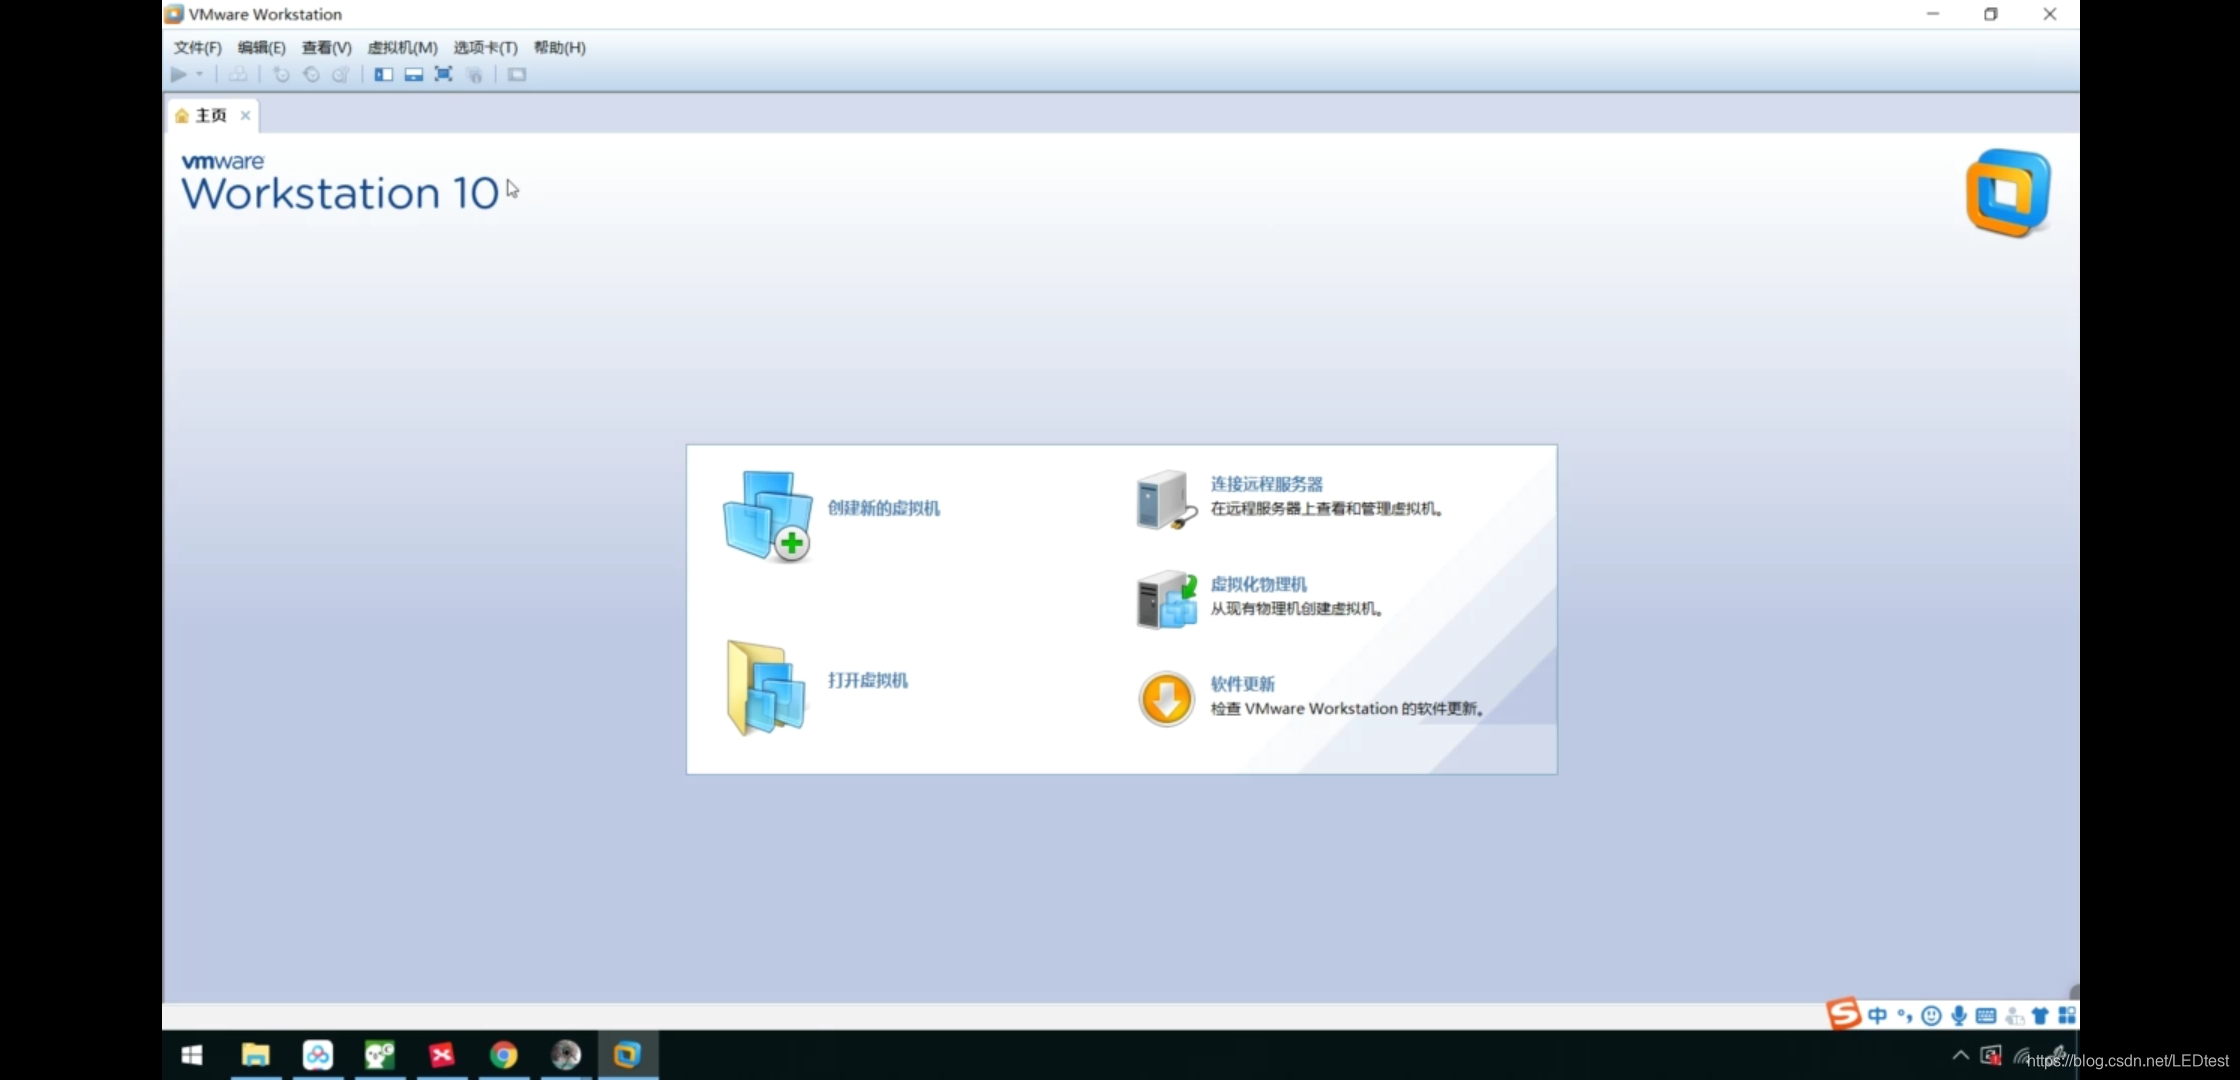Image resolution: width=2240 pixels, height=1080 pixels.
Task: Click the 打开虚拟机 link
Action: point(868,680)
